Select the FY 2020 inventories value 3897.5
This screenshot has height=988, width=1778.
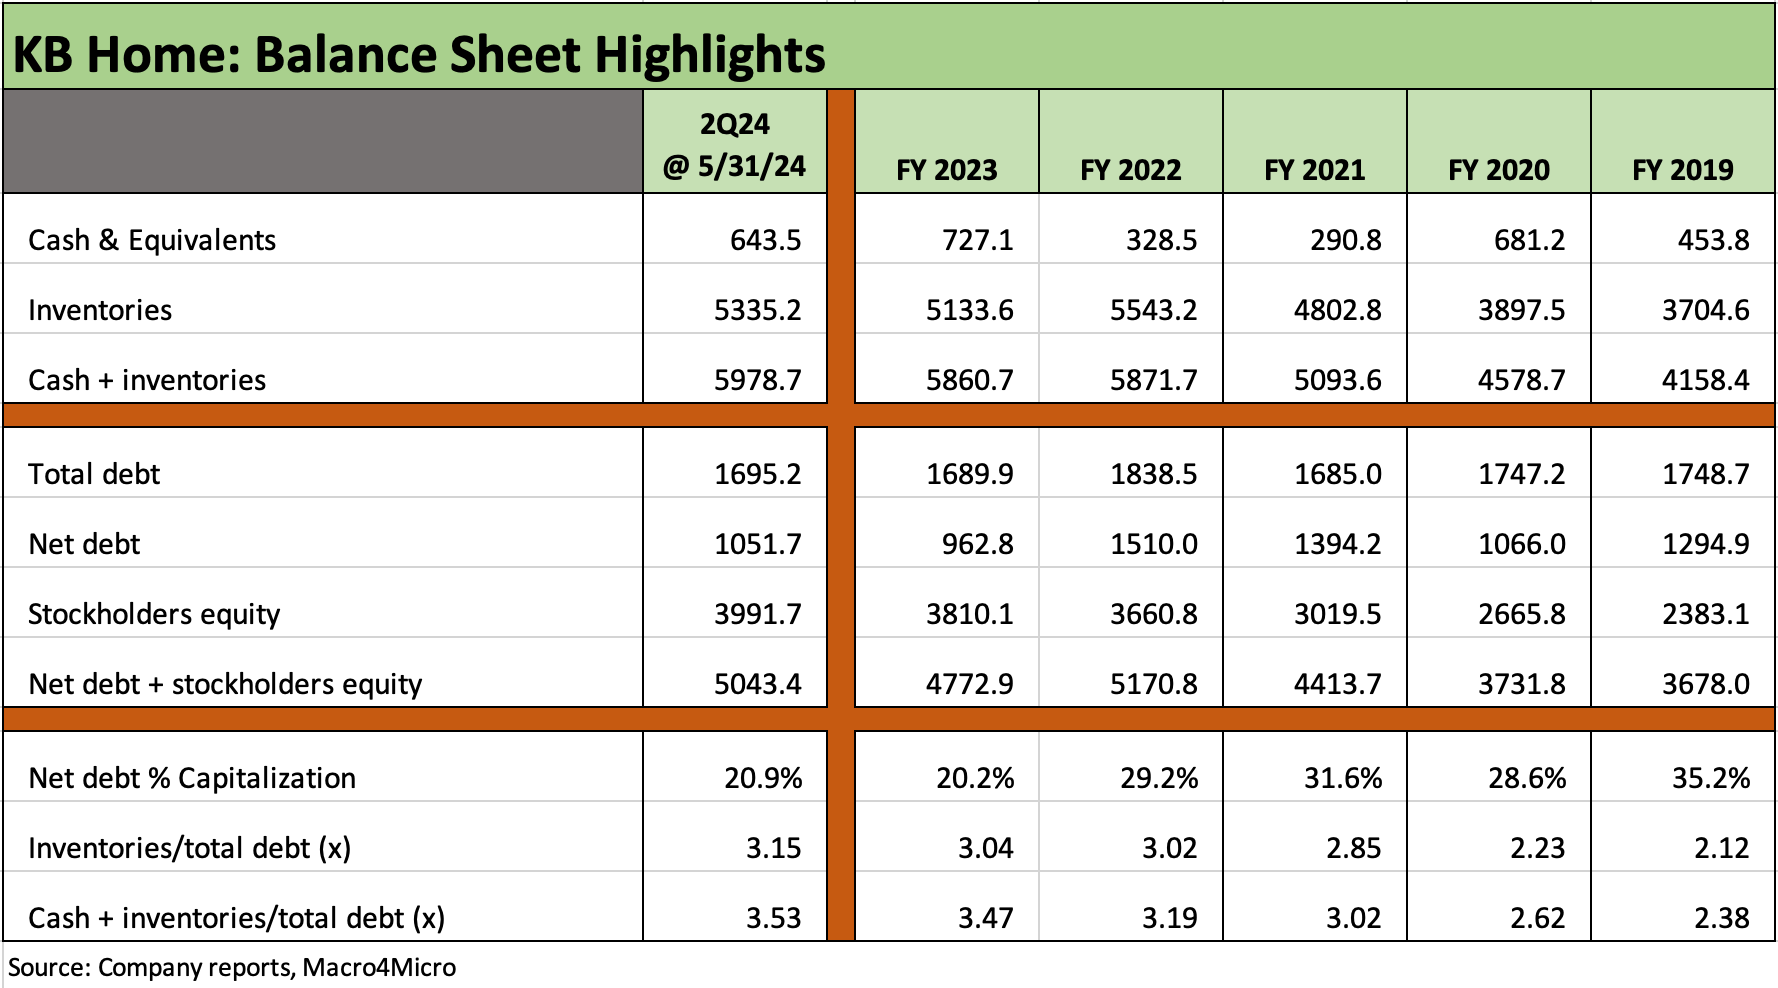click(1521, 310)
